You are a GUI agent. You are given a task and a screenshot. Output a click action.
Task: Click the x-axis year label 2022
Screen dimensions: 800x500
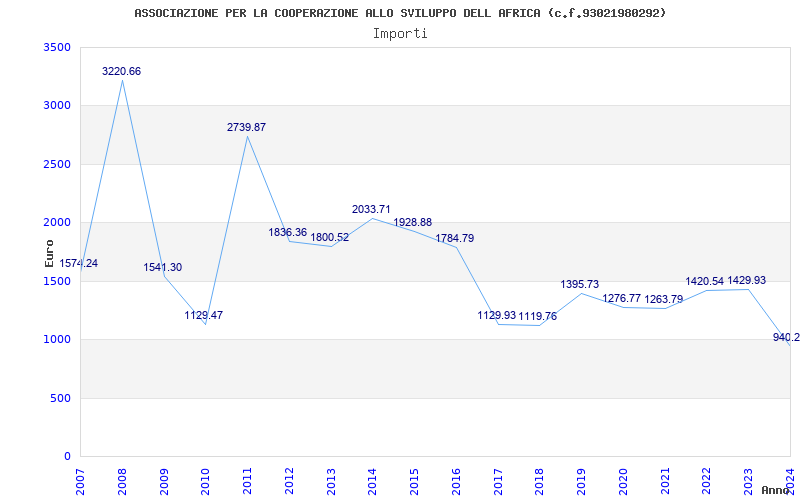click(707, 482)
